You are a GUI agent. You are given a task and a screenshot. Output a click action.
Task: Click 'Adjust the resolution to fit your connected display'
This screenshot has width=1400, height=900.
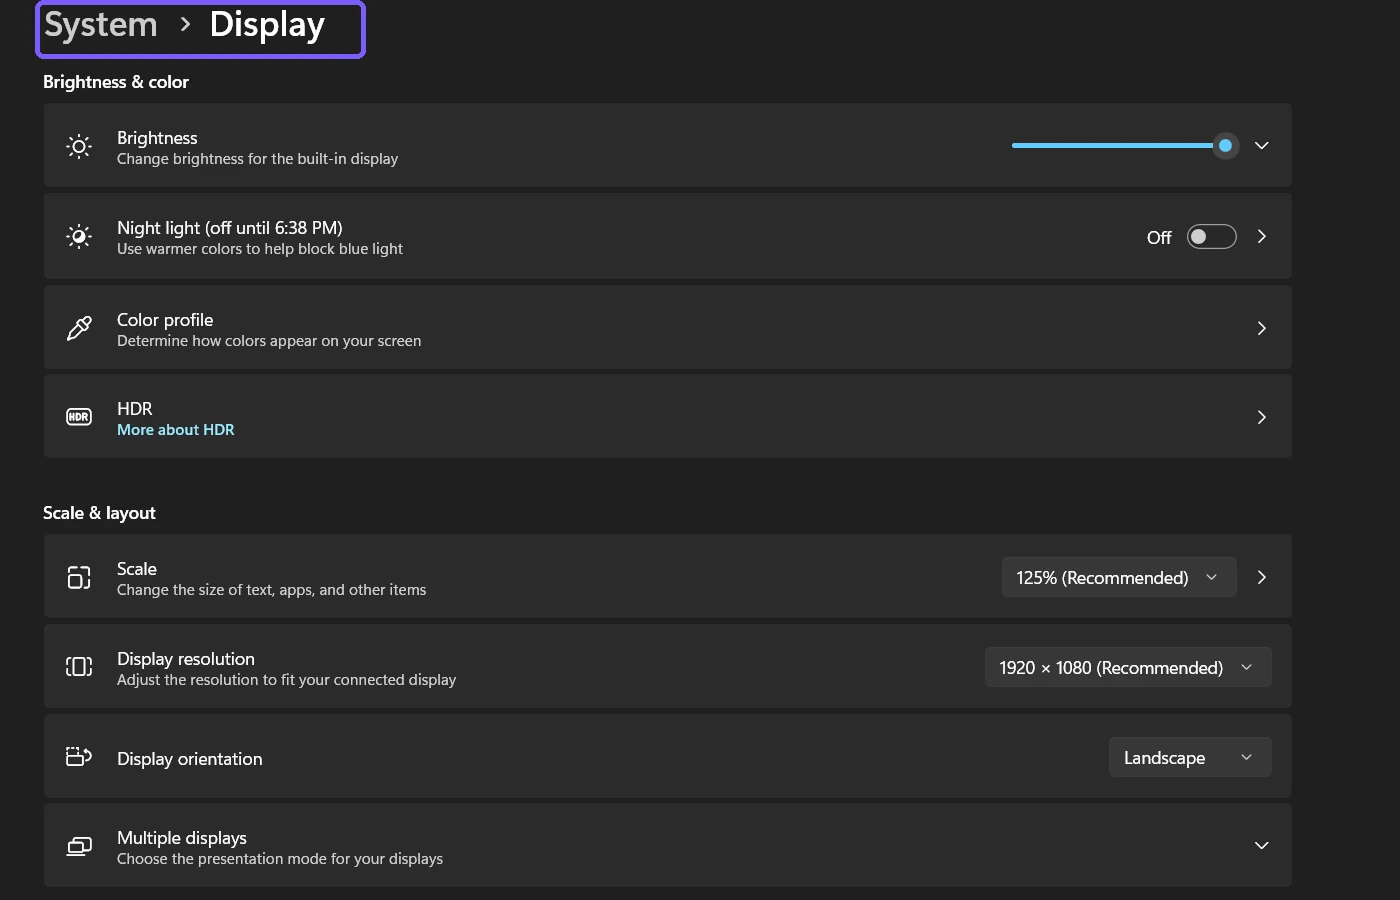pyautogui.click(x=287, y=680)
